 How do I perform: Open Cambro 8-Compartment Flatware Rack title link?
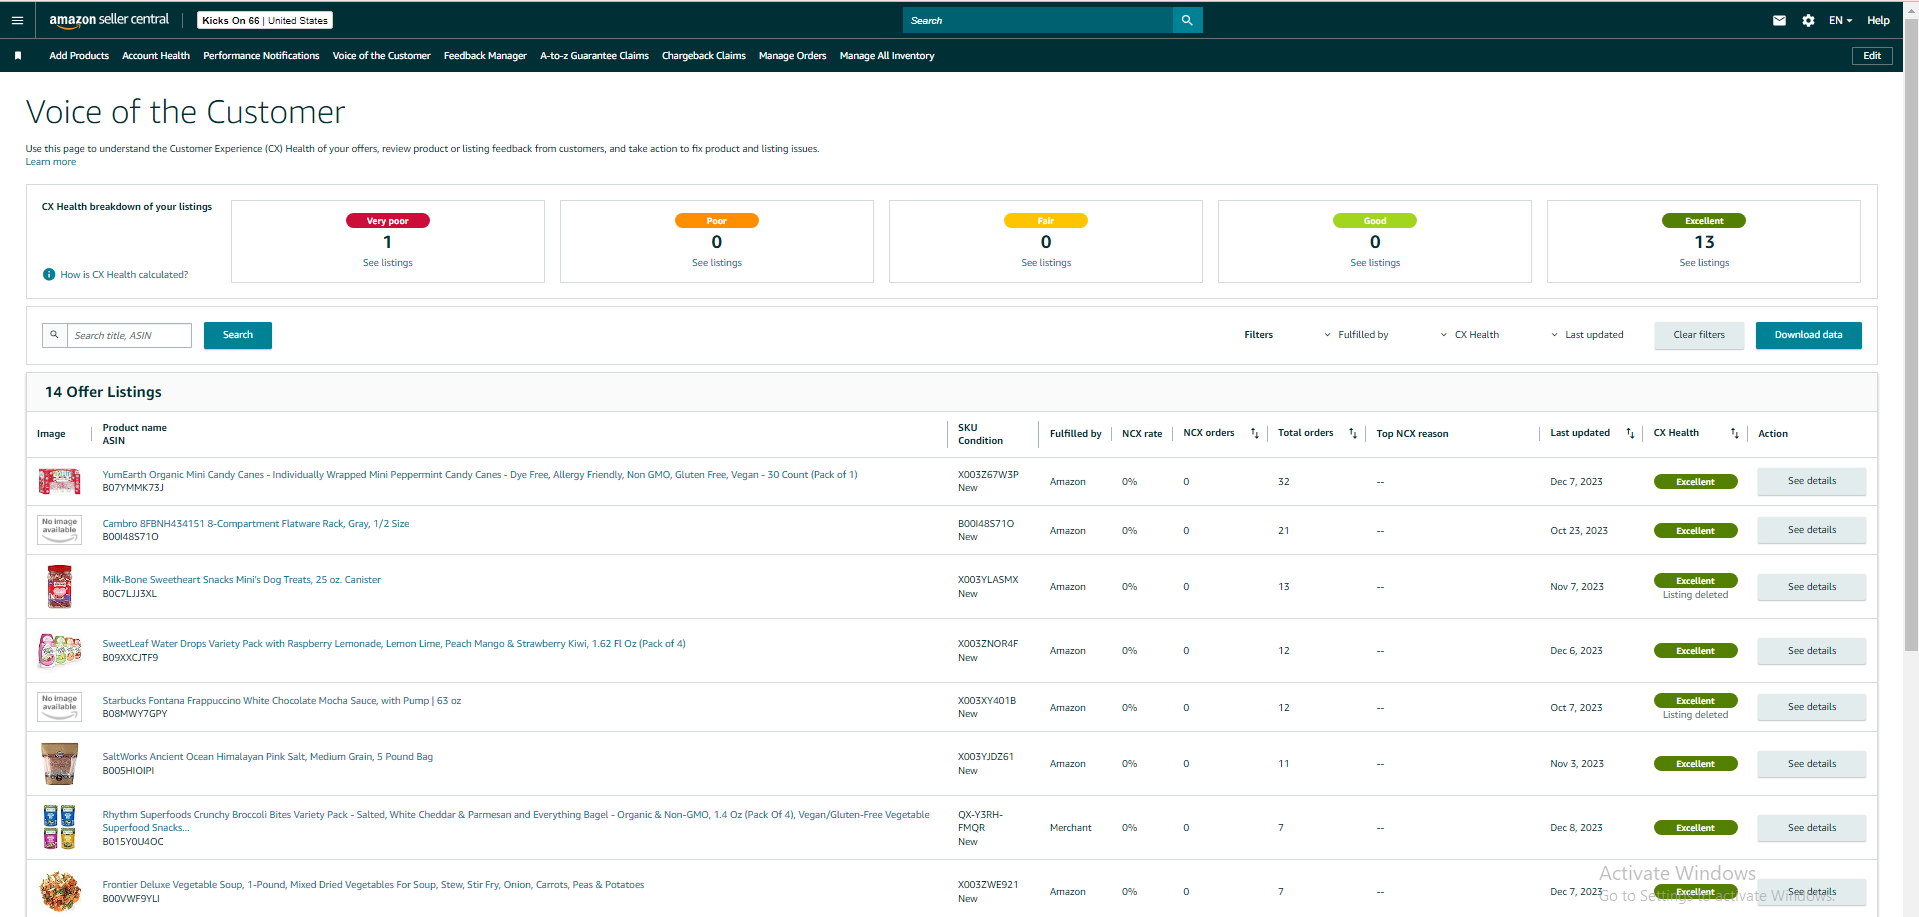coord(256,524)
